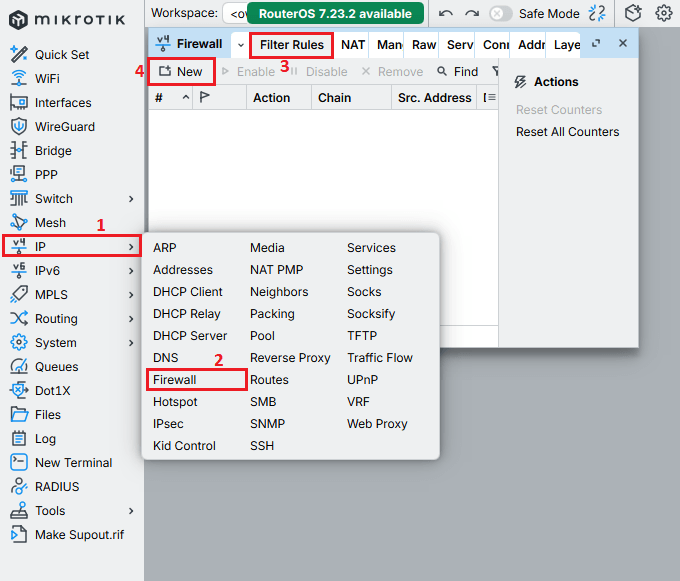Image resolution: width=680 pixels, height=581 pixels.
Task: Select Hotspot in the IP submenu
Action: 175,401
